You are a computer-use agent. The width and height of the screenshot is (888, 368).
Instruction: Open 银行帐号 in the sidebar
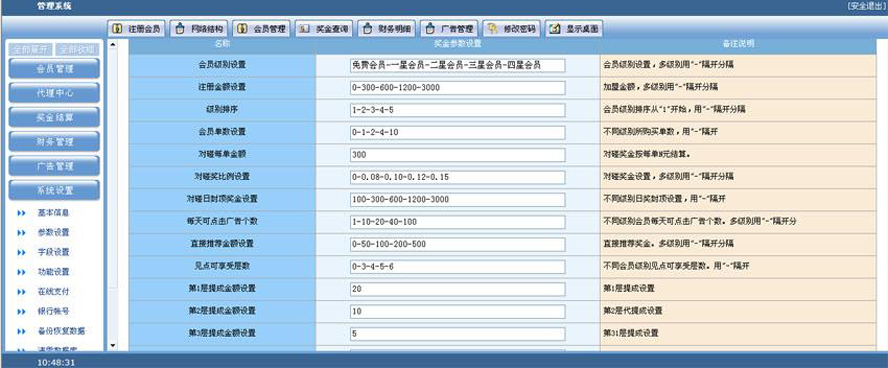53,311
